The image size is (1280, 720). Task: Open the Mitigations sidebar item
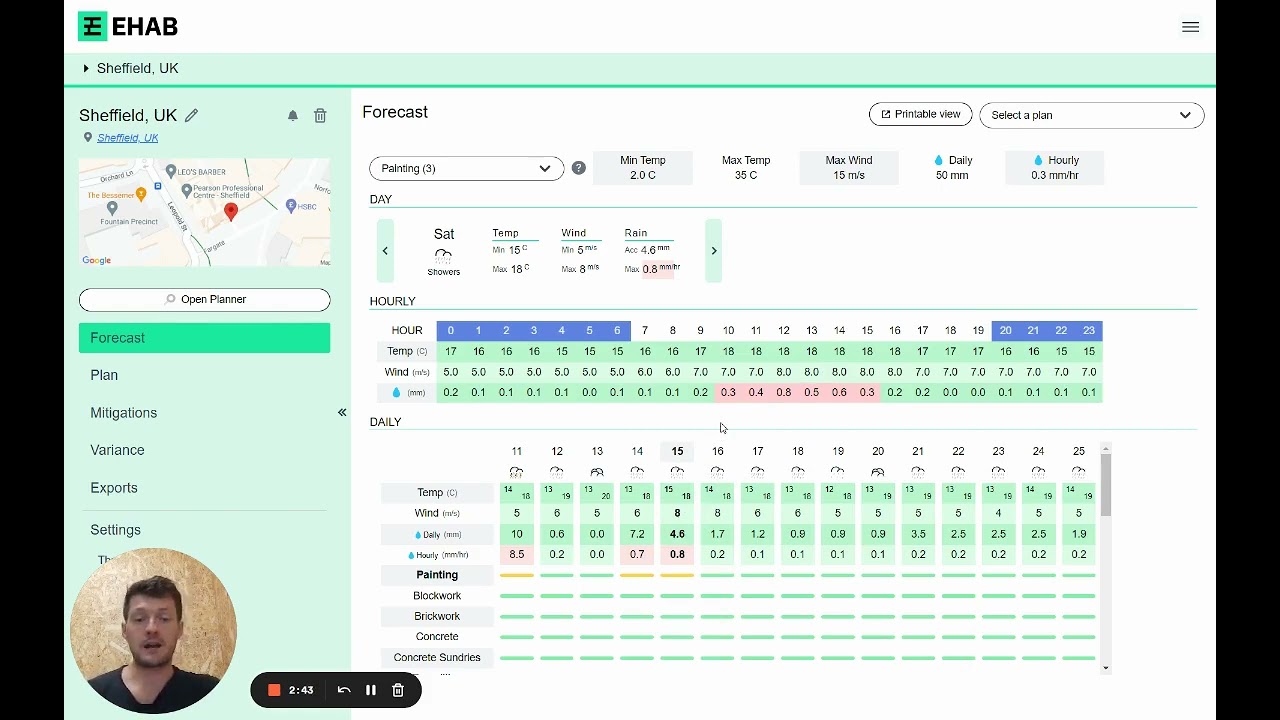123,413
